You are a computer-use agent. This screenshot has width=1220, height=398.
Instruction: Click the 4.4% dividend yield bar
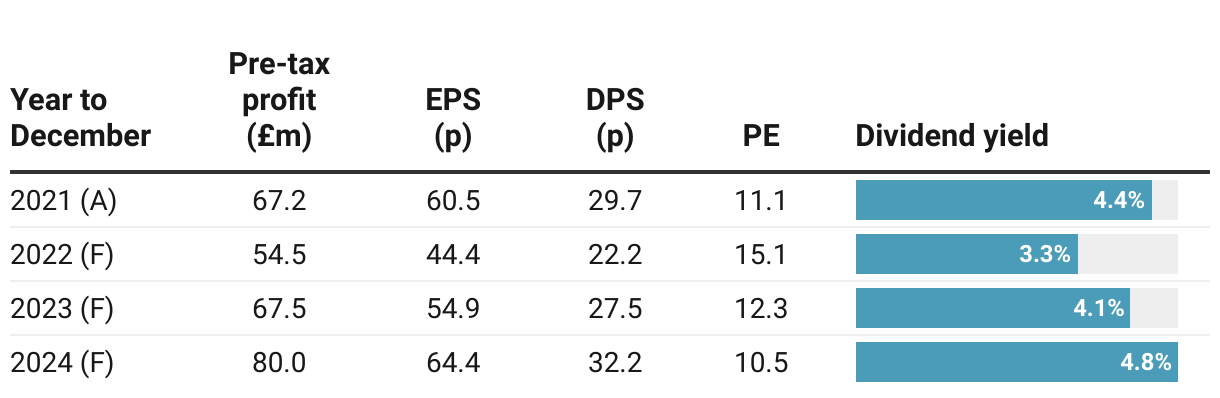point(1004,200)
